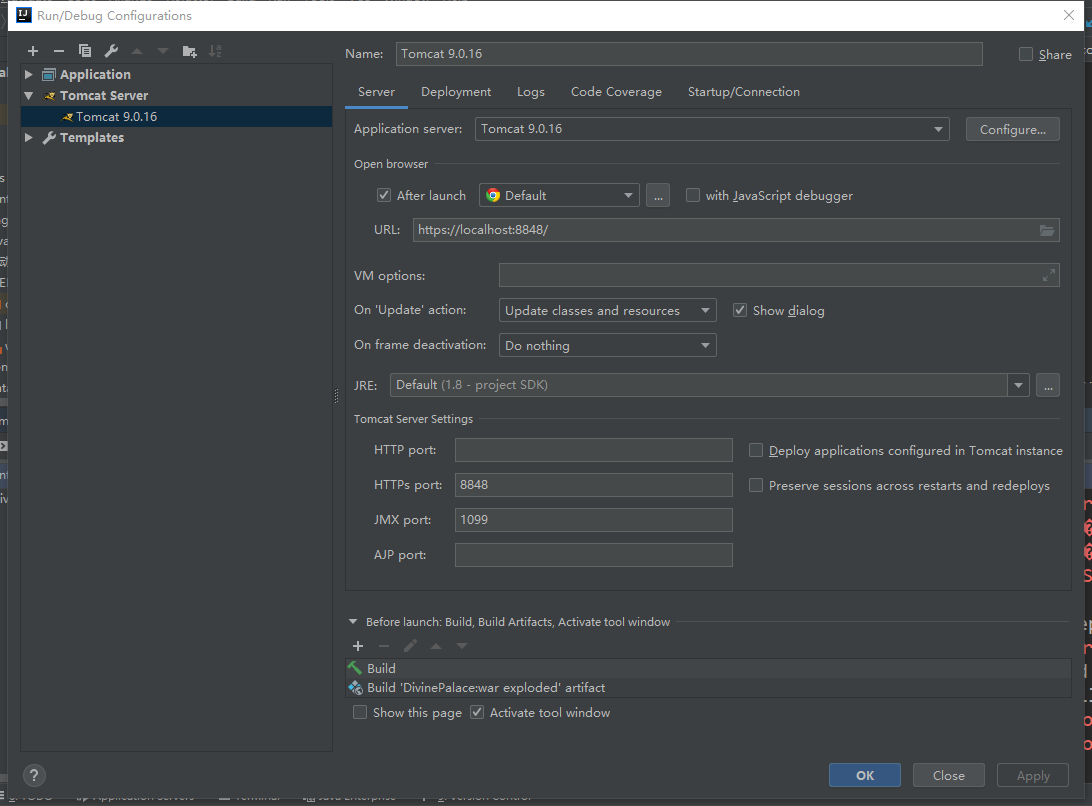
Task: Open browser selection ellipsis button
Action: point(657,196)
